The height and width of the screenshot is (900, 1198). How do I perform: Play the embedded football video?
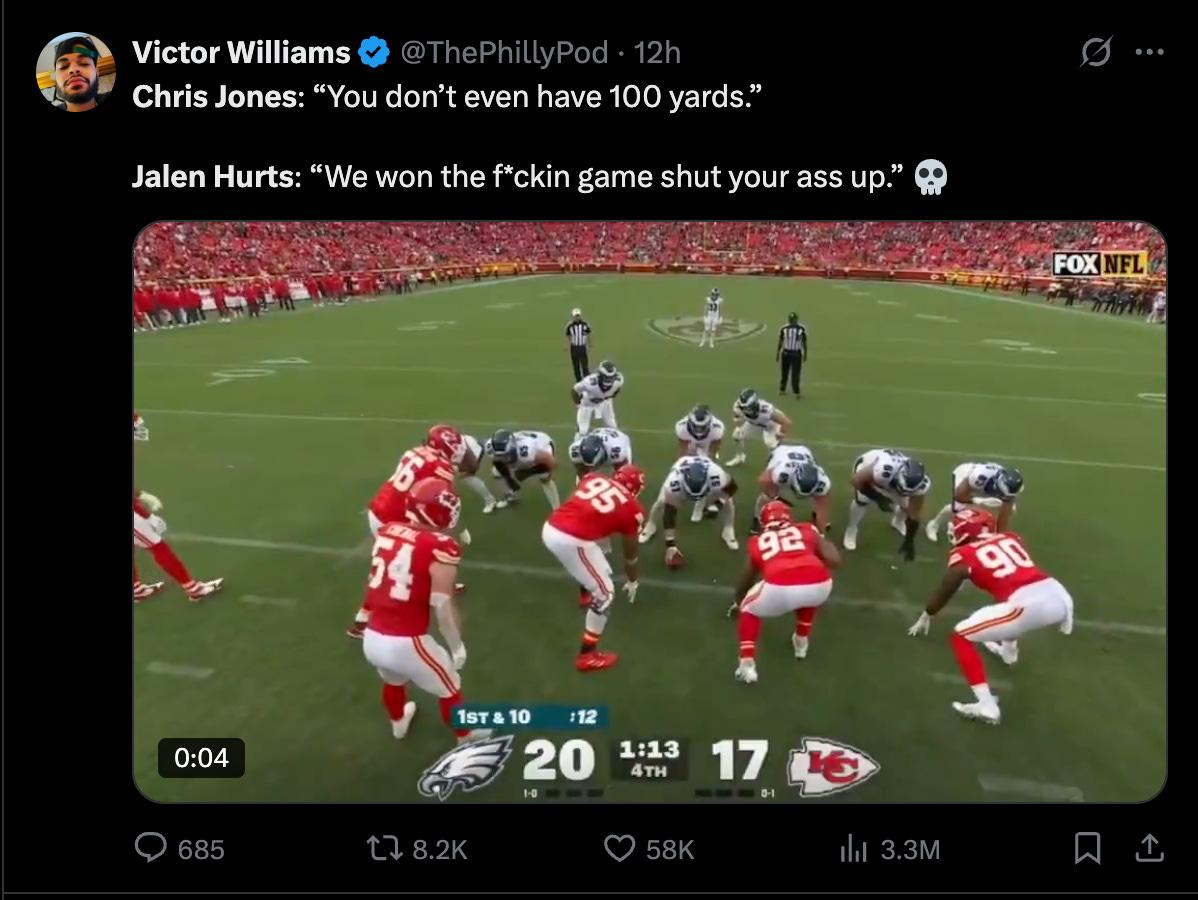point(649,512)
